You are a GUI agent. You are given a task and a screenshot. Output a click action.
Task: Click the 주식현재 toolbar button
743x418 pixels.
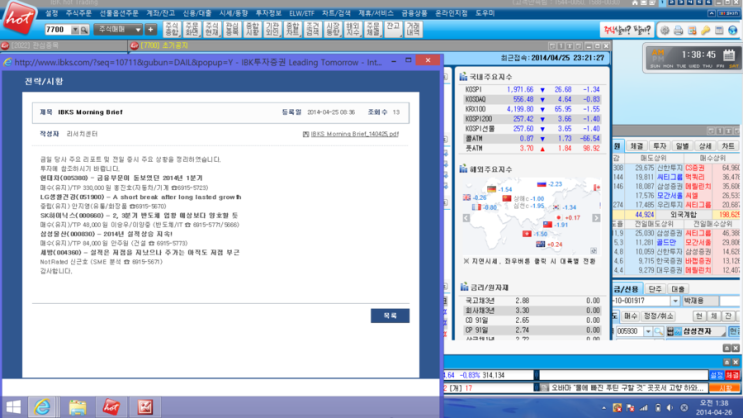[212, 29]
